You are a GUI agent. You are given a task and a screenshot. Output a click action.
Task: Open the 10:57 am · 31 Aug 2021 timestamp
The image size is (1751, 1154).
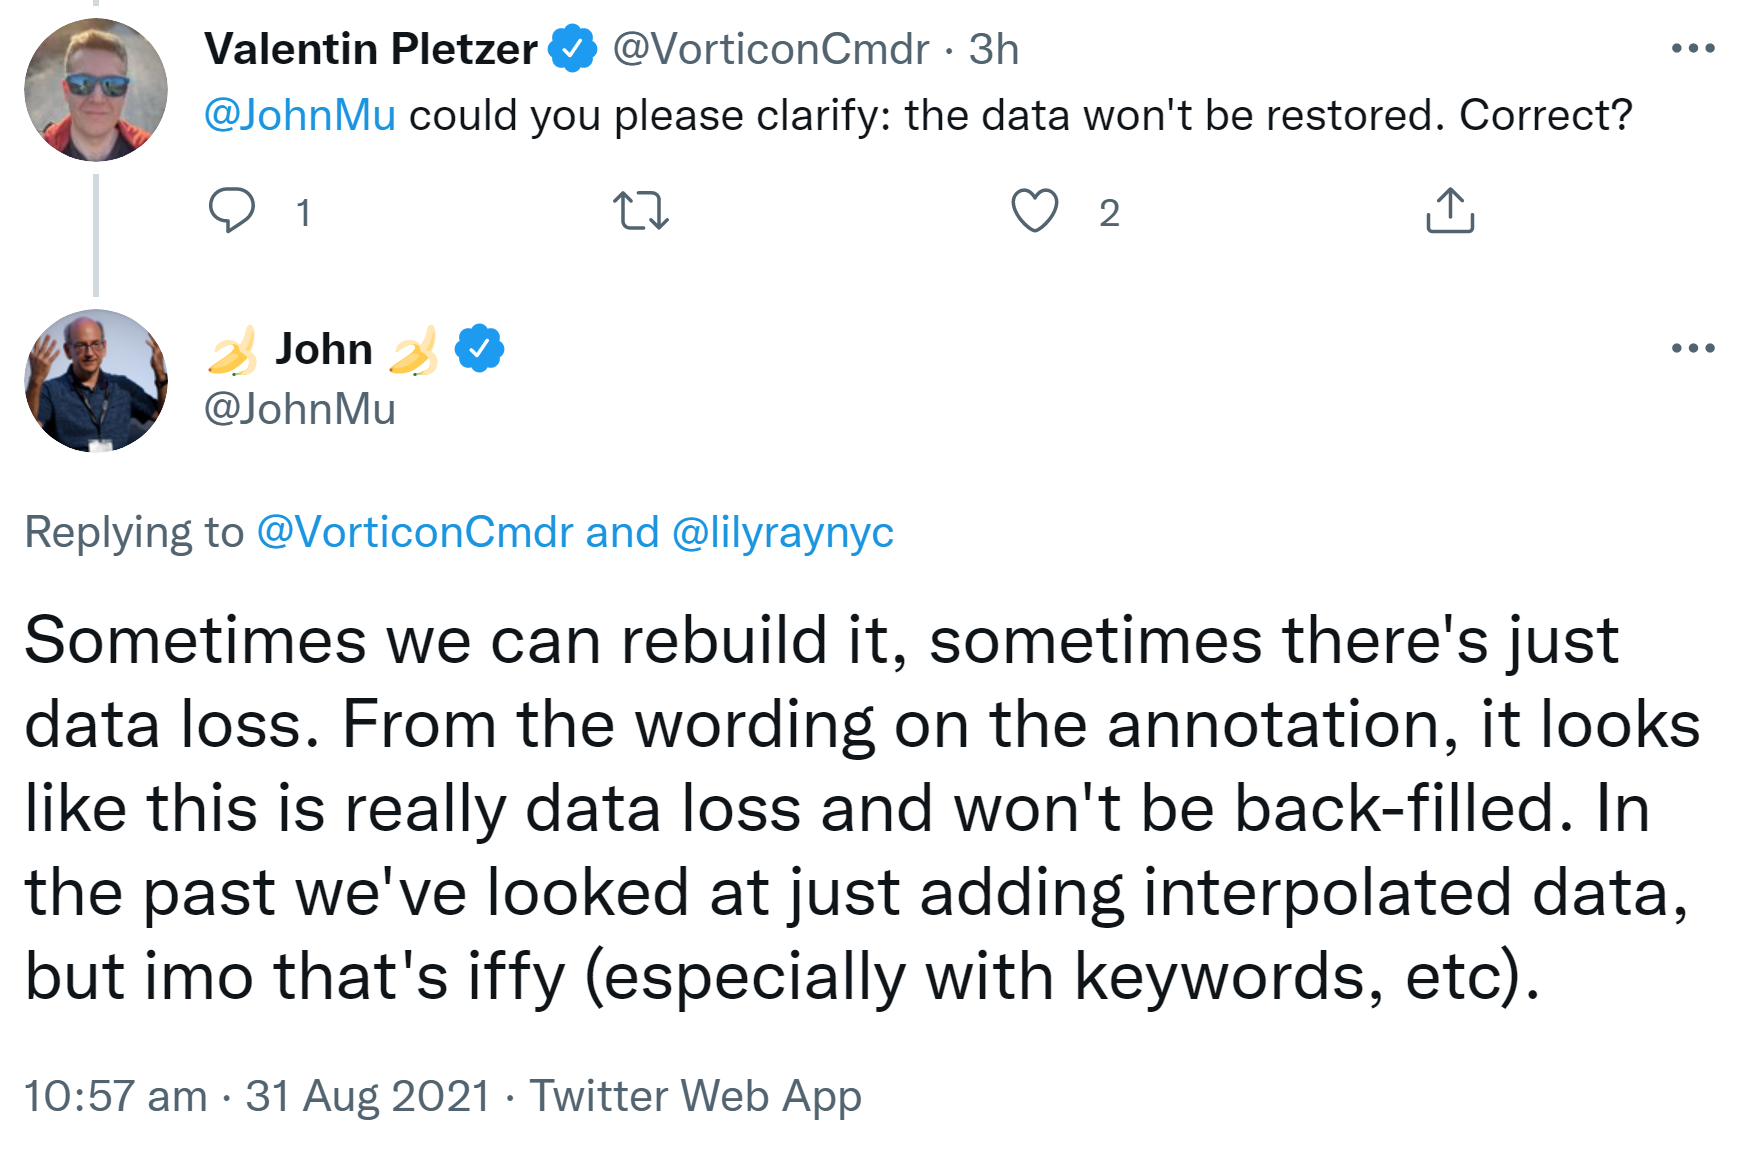(x=257, y=1096)
